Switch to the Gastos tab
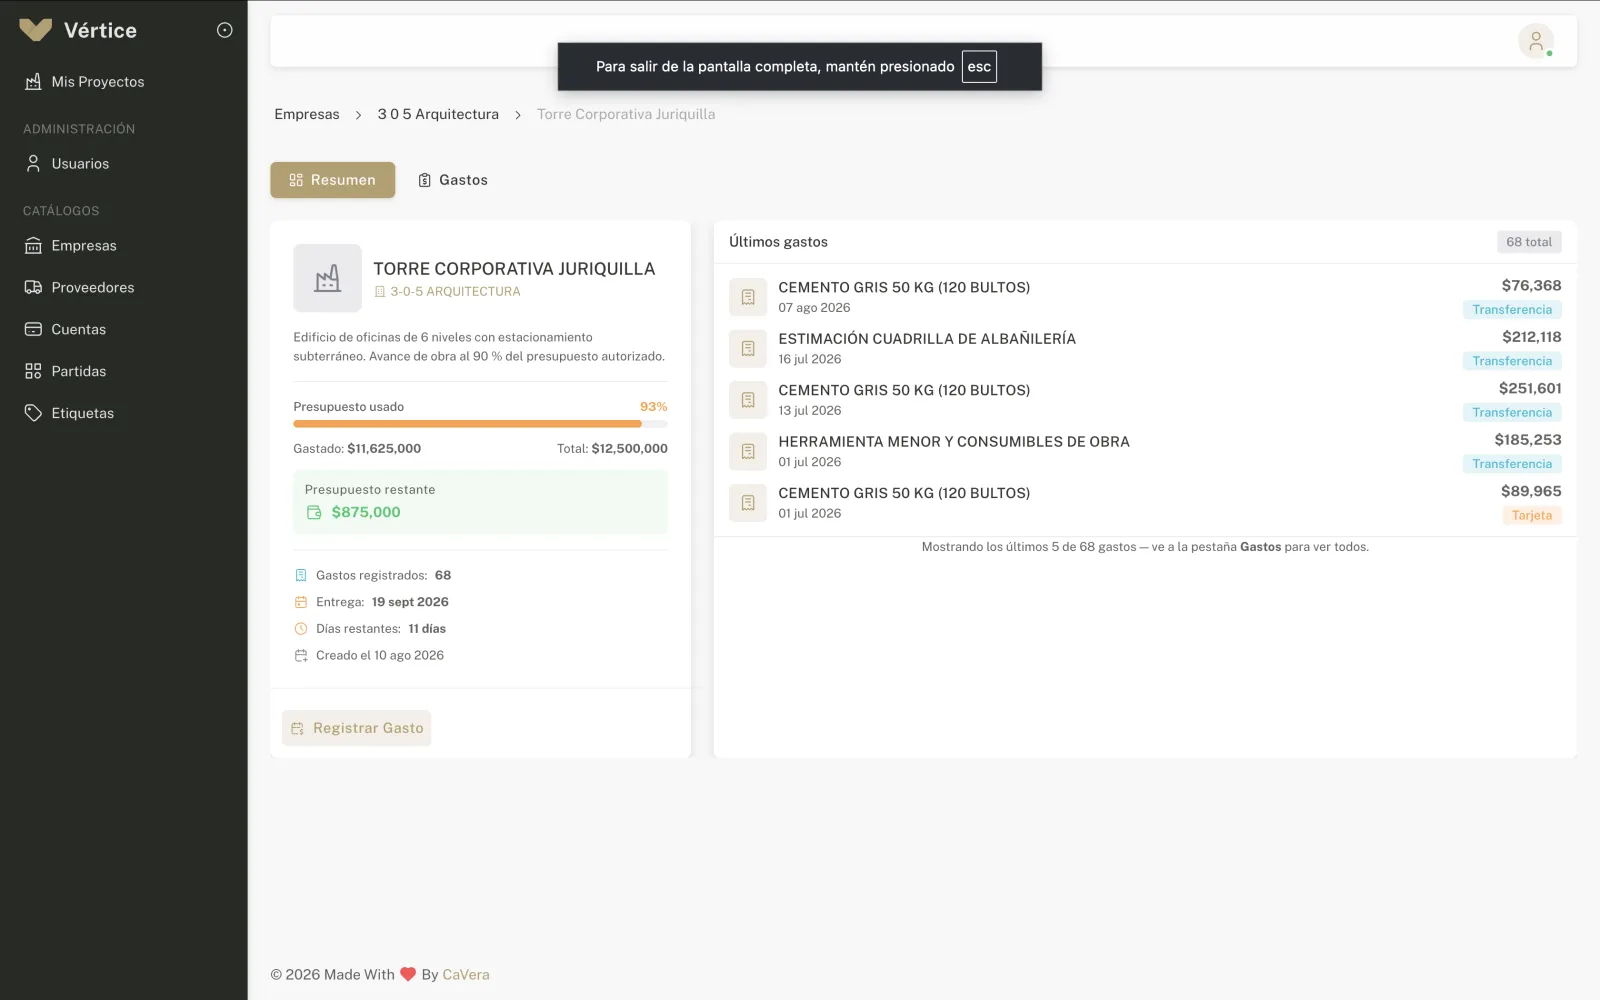Viewport: 1600px width, 1000px height. 453,180
